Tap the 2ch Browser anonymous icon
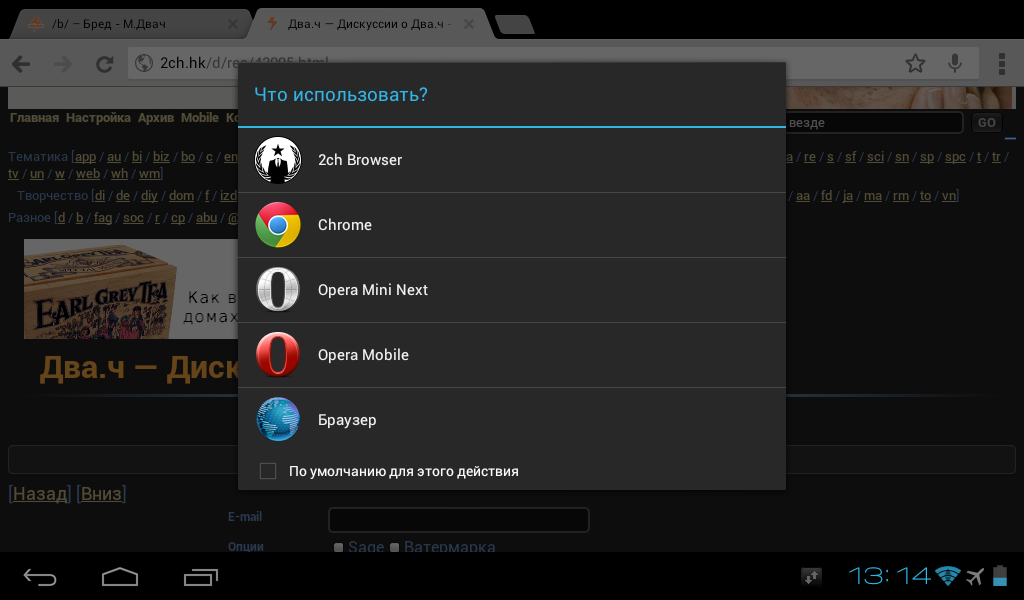The width and height of the screenshot is (1024, 600). [x=278, y=160]
